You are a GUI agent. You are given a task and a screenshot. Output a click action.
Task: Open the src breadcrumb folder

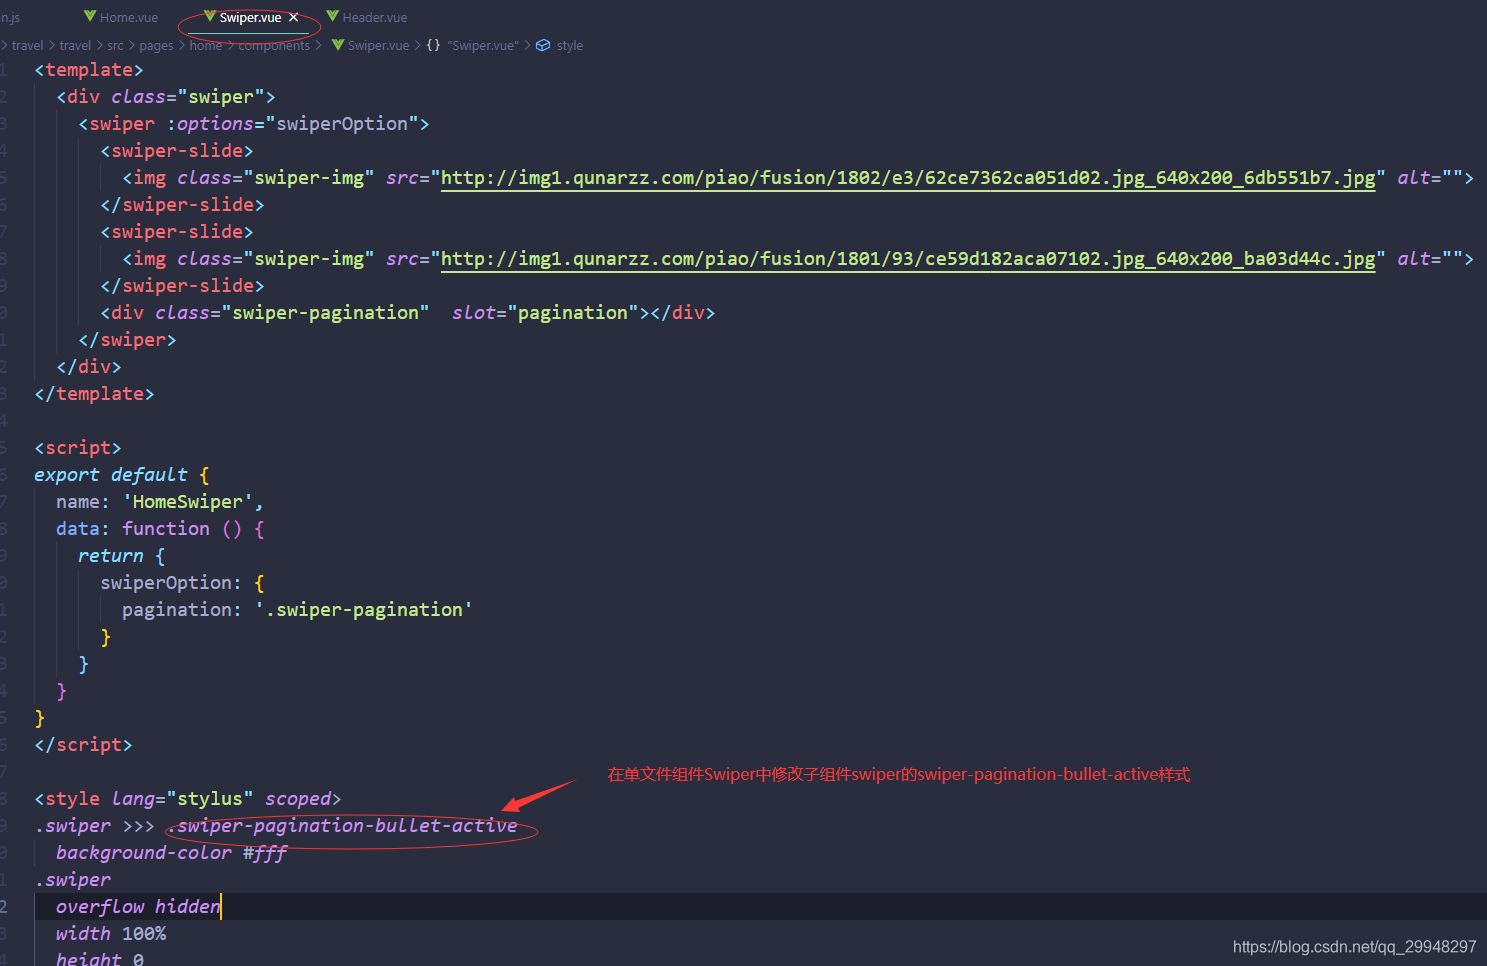(115, 45)
